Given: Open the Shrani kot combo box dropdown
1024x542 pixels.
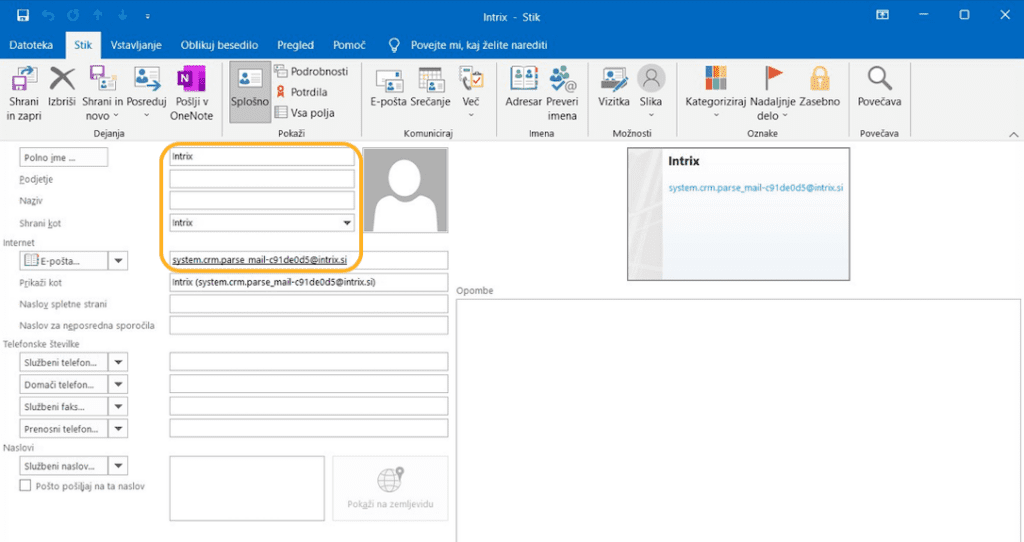Looking at the screenshot, I should coord(347,223).
